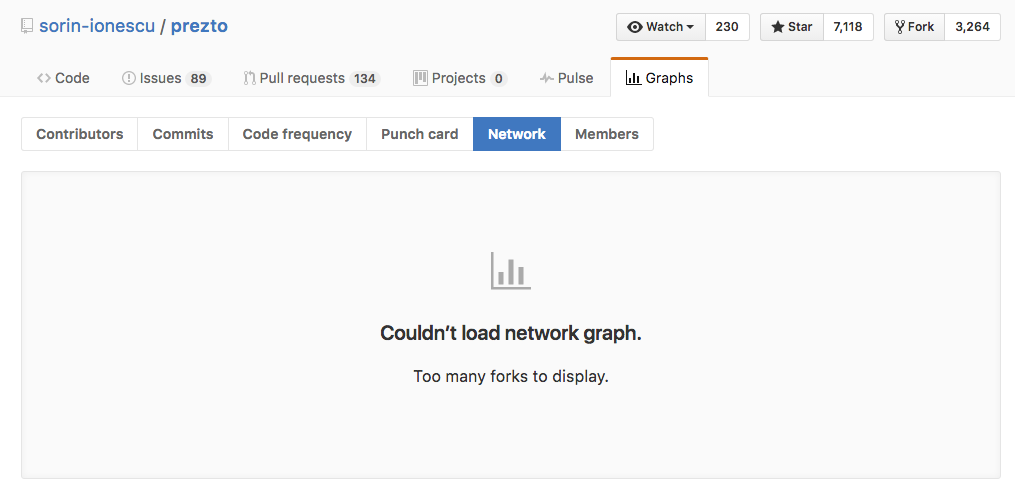The image size is (1015, 494).
Task: Switch to the Issues tab
Action: click(166, 78)
